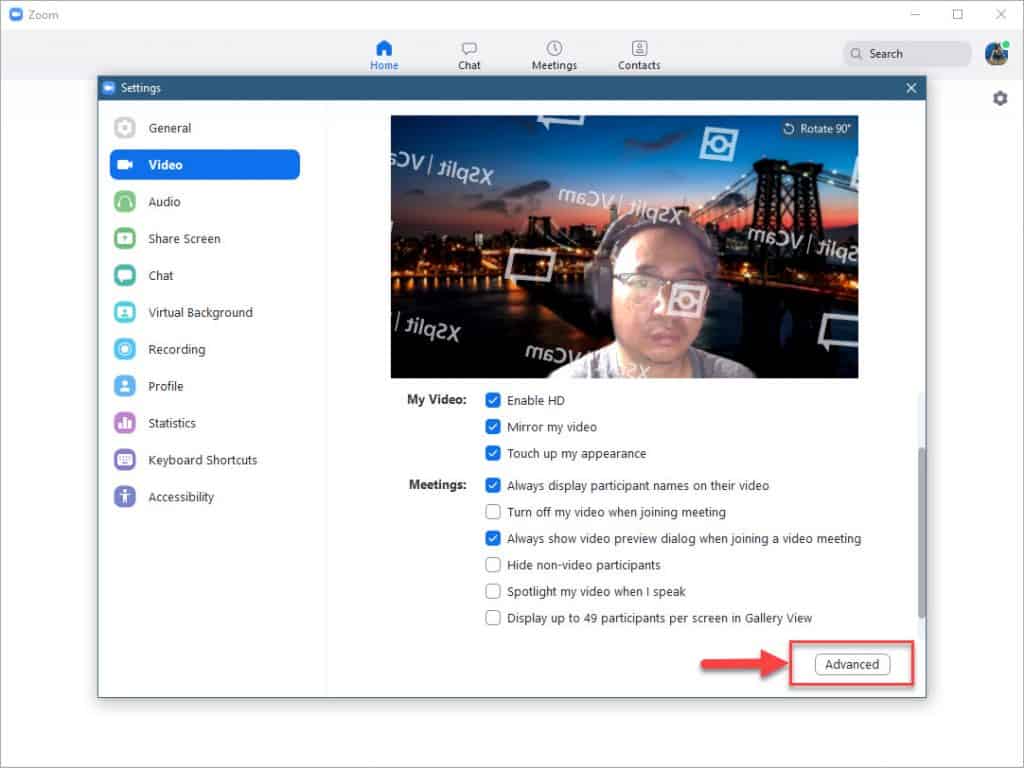Select Audio settings in sidebar
The height and width of the screenshot is (768, 1024).
click(164, 202)
